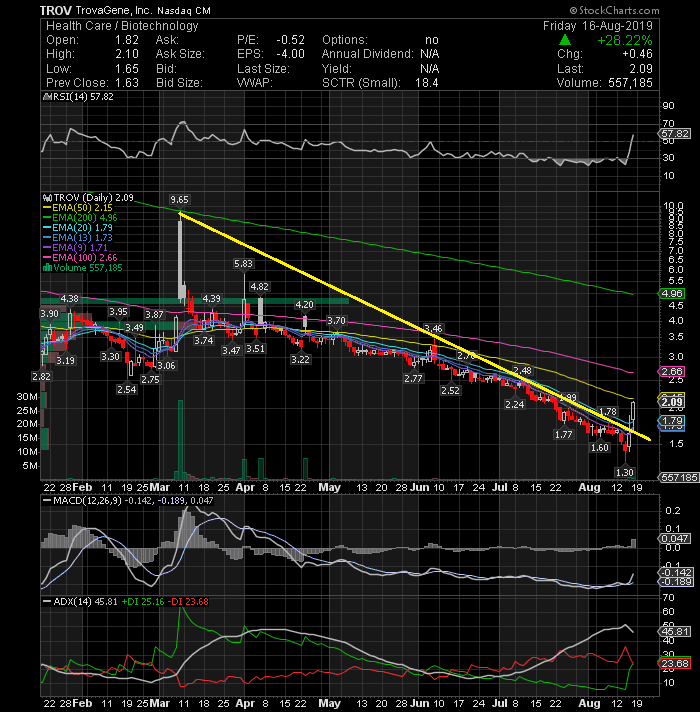Click the 45.81 ADX axis tag
The image size is (700, 712).
(675, 632)
